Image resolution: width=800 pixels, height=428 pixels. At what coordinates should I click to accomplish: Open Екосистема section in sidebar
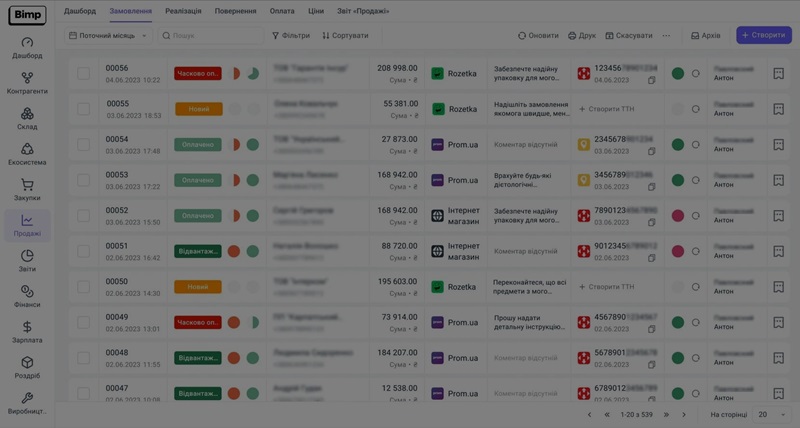pos(27,154)
